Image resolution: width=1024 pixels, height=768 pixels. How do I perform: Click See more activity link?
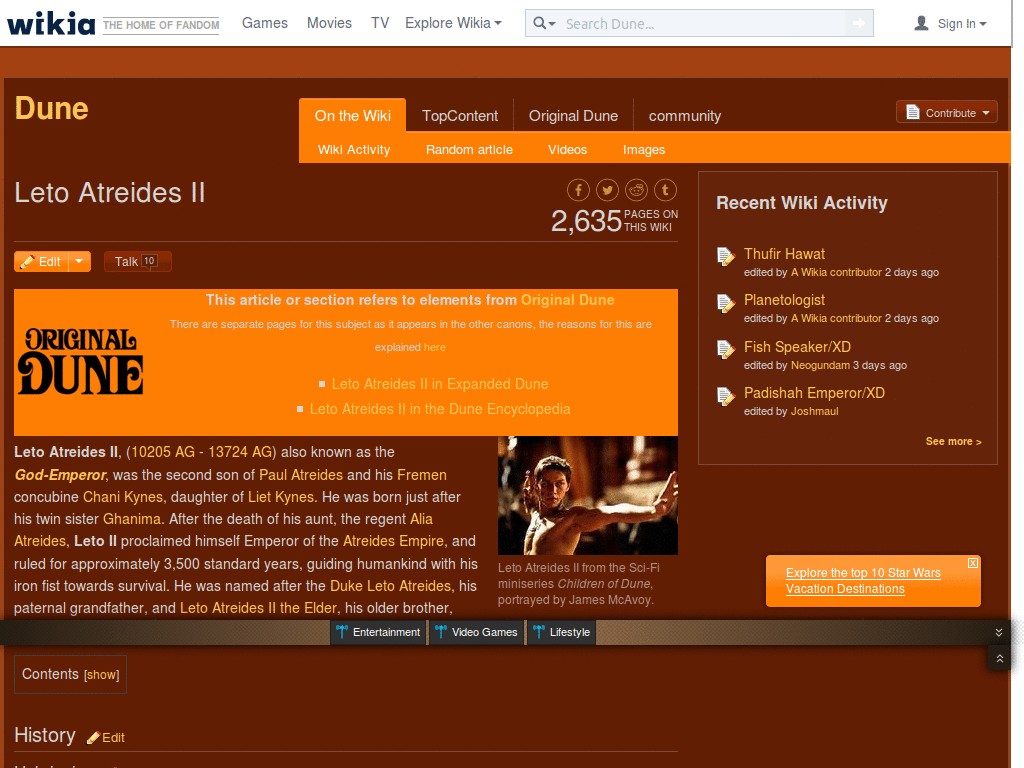pyautogui.click(x=953, y=441)
